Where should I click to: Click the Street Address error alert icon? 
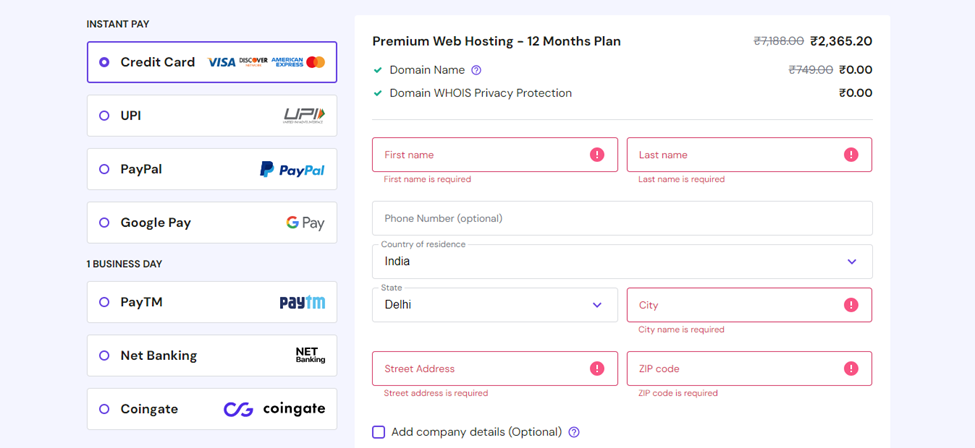point(597,368)
